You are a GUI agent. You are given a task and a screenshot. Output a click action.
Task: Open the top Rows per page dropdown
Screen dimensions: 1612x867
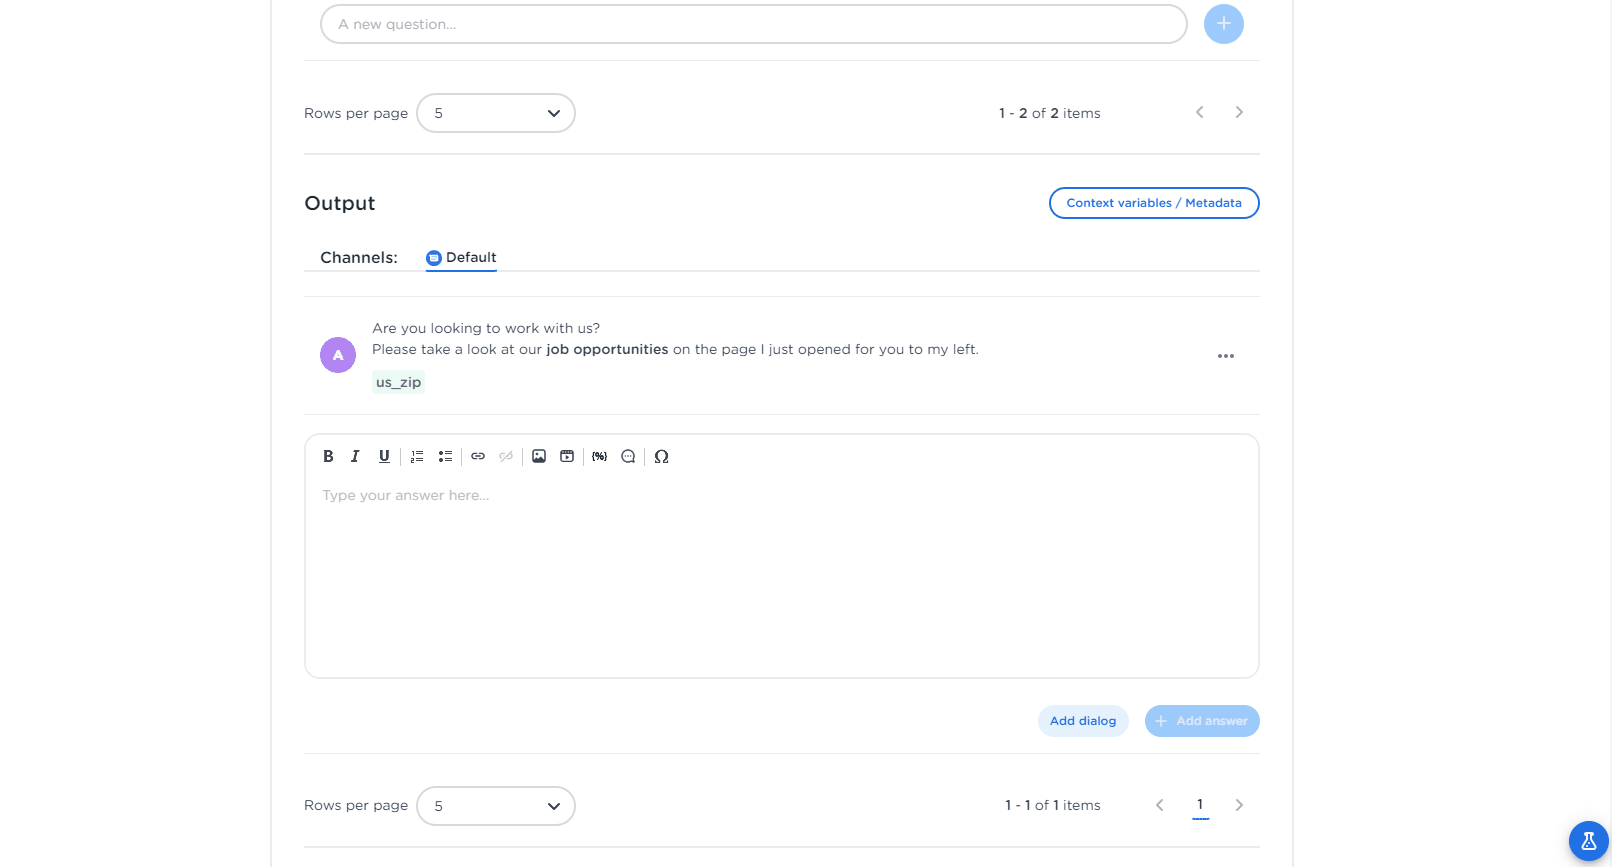tap(495, 113)
